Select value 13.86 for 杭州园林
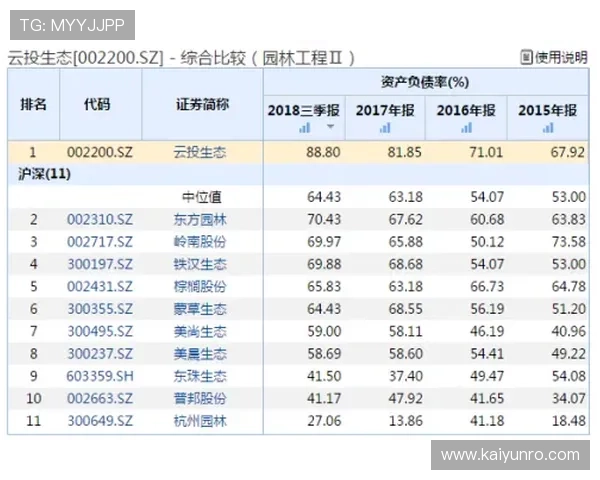The height and width of the screenshot is (480, 600). coord(406,421)
